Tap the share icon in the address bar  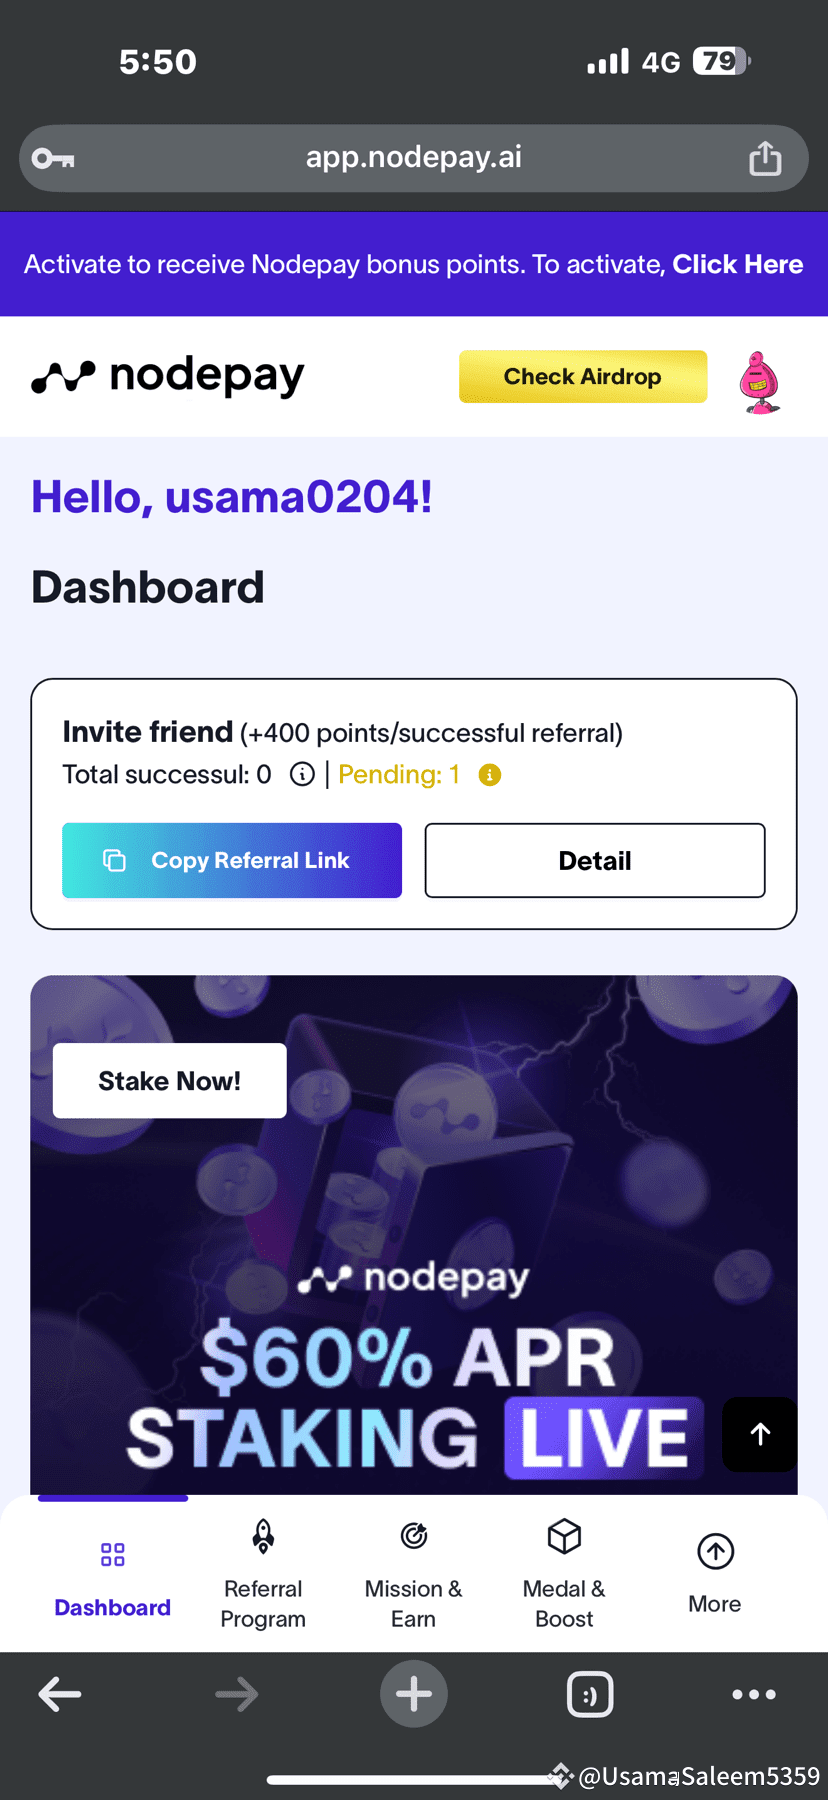coord(765,157)
